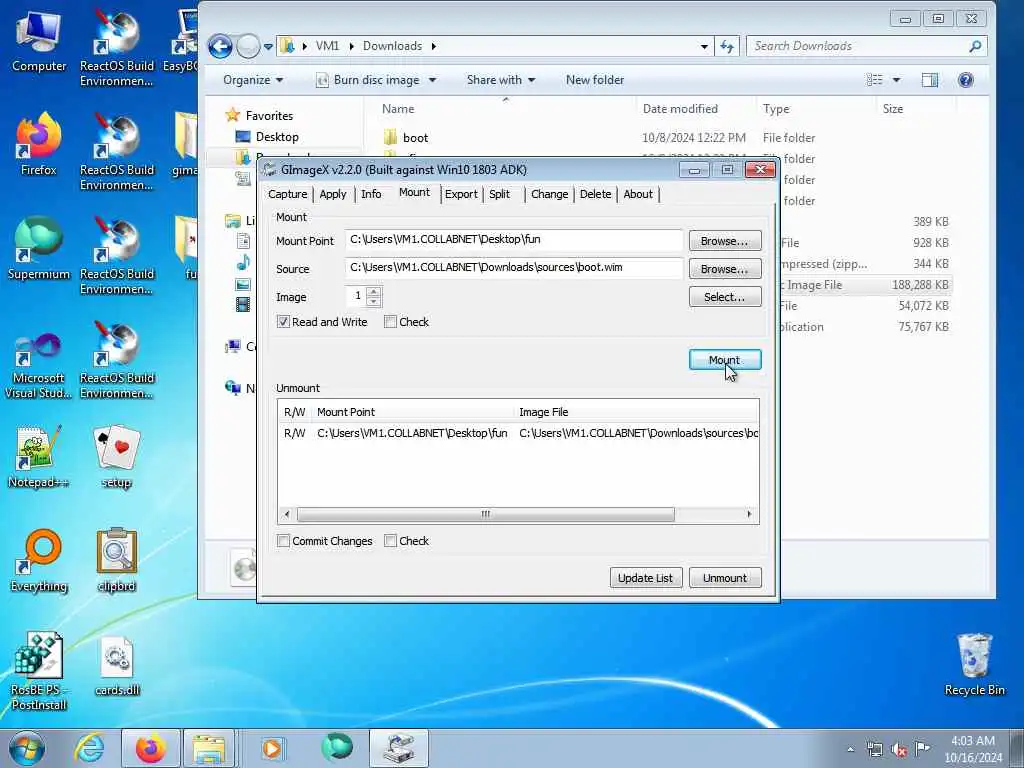Open Microsoft Visual Studio desktop shortcut
1024x768 pixels.
pos(39,364)
